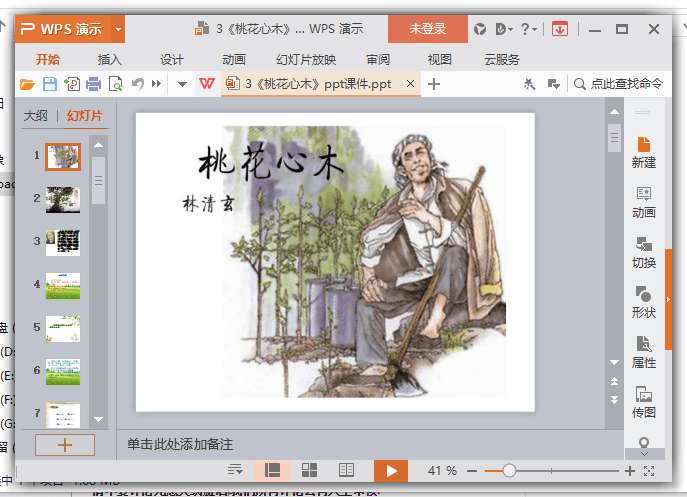Open the quick access toolbar dropdown arrow
The width and height of the screenshot is (687, 497).
(182, 84)
